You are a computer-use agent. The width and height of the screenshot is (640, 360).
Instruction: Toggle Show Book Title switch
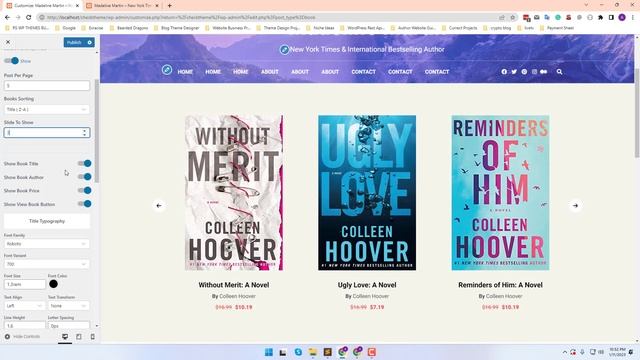85,163
